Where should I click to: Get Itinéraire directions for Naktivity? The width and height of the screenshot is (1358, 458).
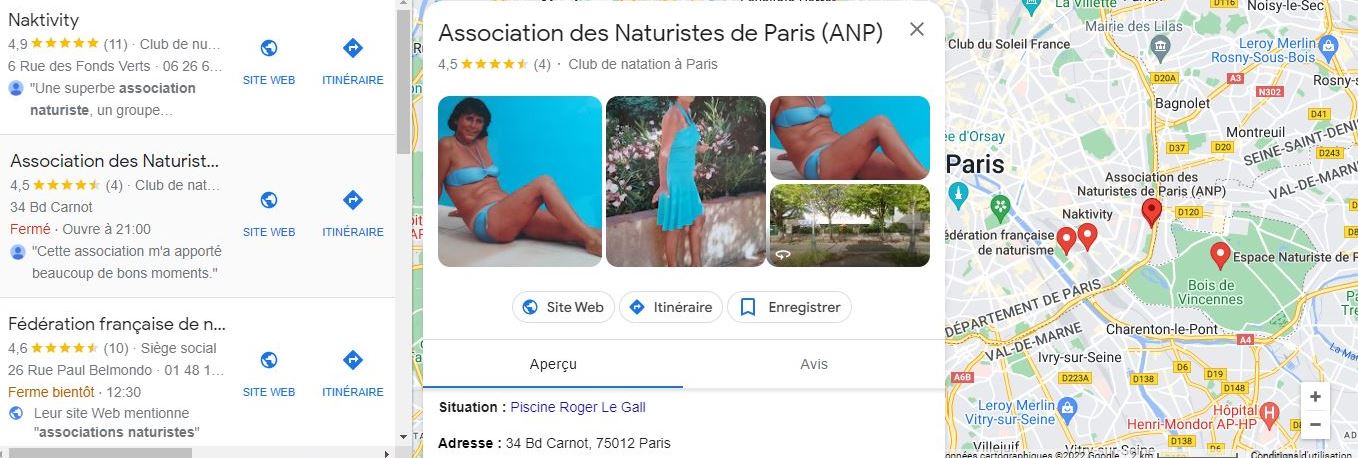tap(353, 48)
